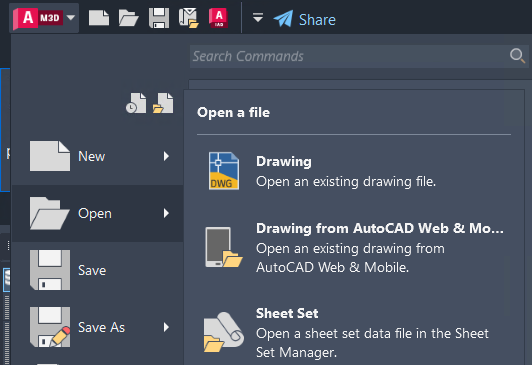Click the magnifier search icon
The height and width of the screenshot is (365, 532).
tap(517, 55)
